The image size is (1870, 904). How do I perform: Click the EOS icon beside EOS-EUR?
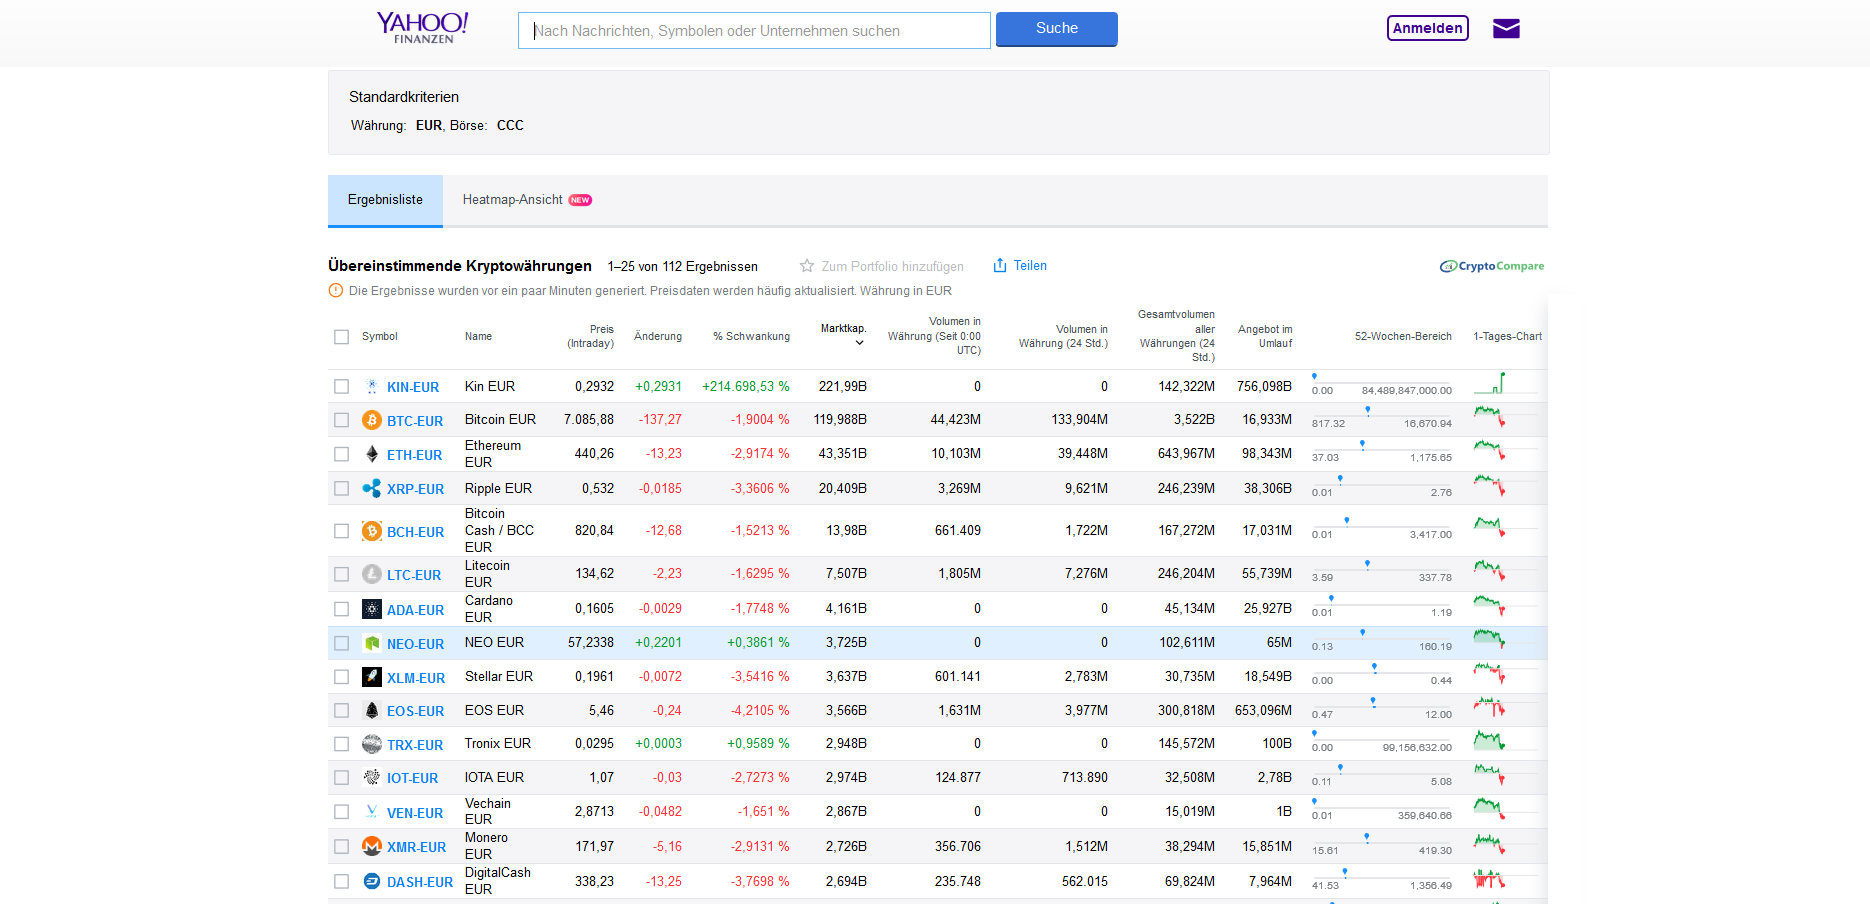point(372,710)
